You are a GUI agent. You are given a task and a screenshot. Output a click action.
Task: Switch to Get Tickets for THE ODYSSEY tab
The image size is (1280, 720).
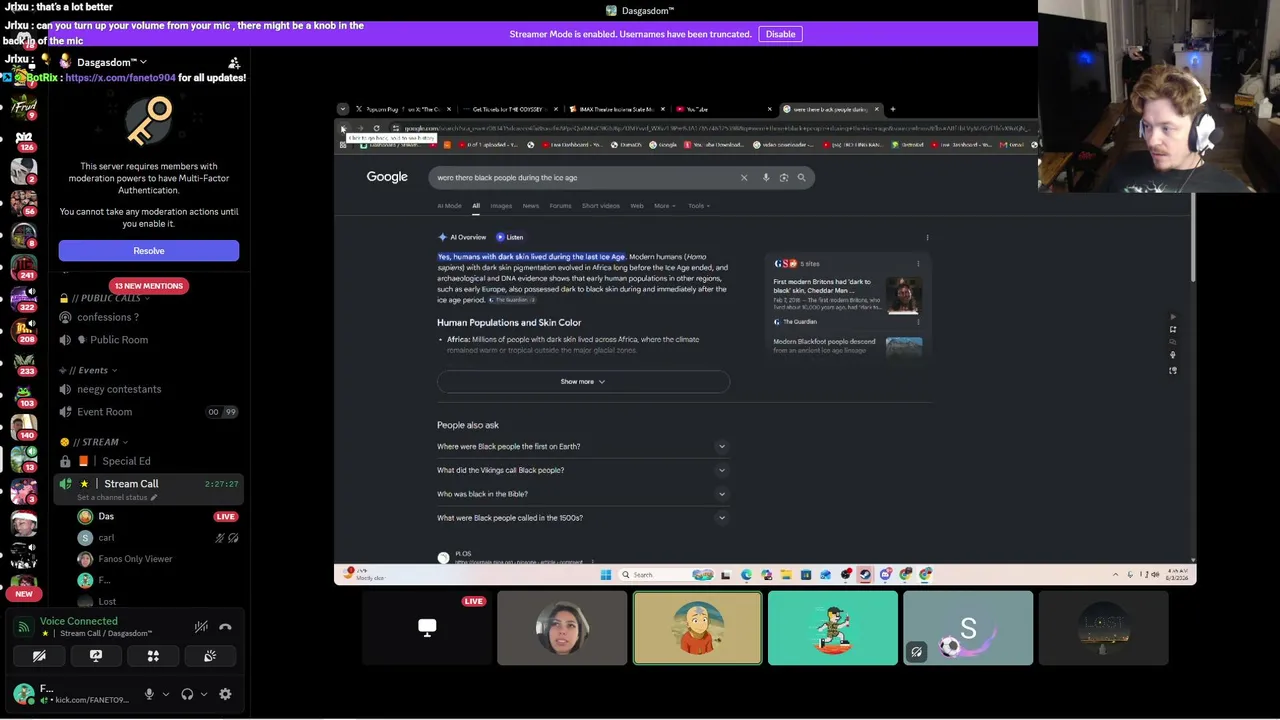[508, 109]
